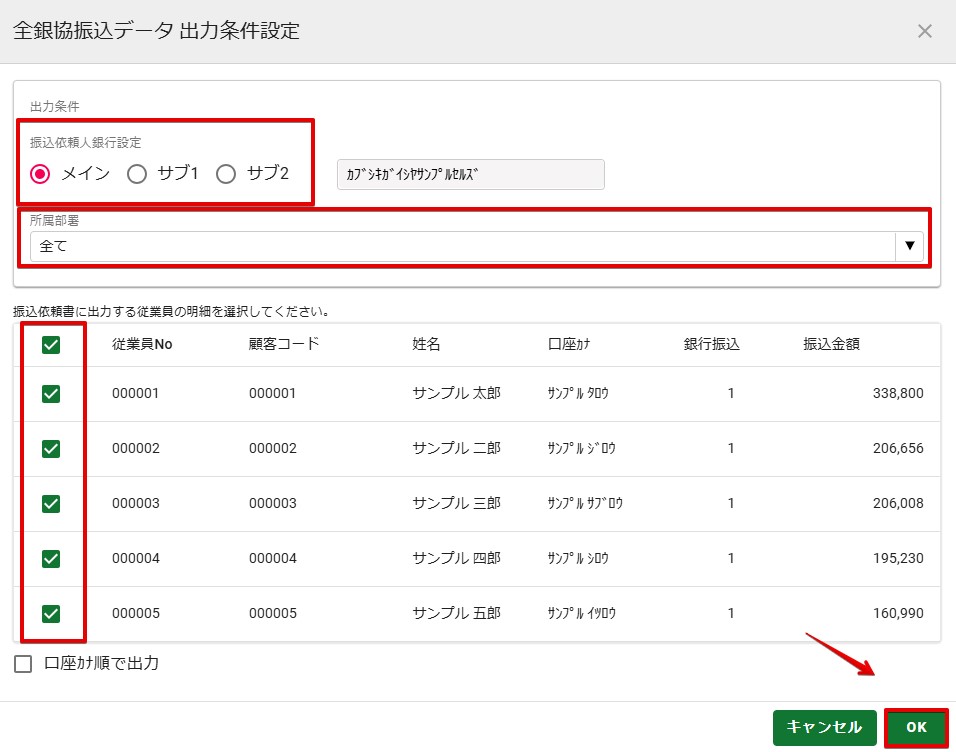Click the kana ｻﾝﾌﾟﾙ ｼﾛｳ
956x752 pixels.
(x=578, y=558)
